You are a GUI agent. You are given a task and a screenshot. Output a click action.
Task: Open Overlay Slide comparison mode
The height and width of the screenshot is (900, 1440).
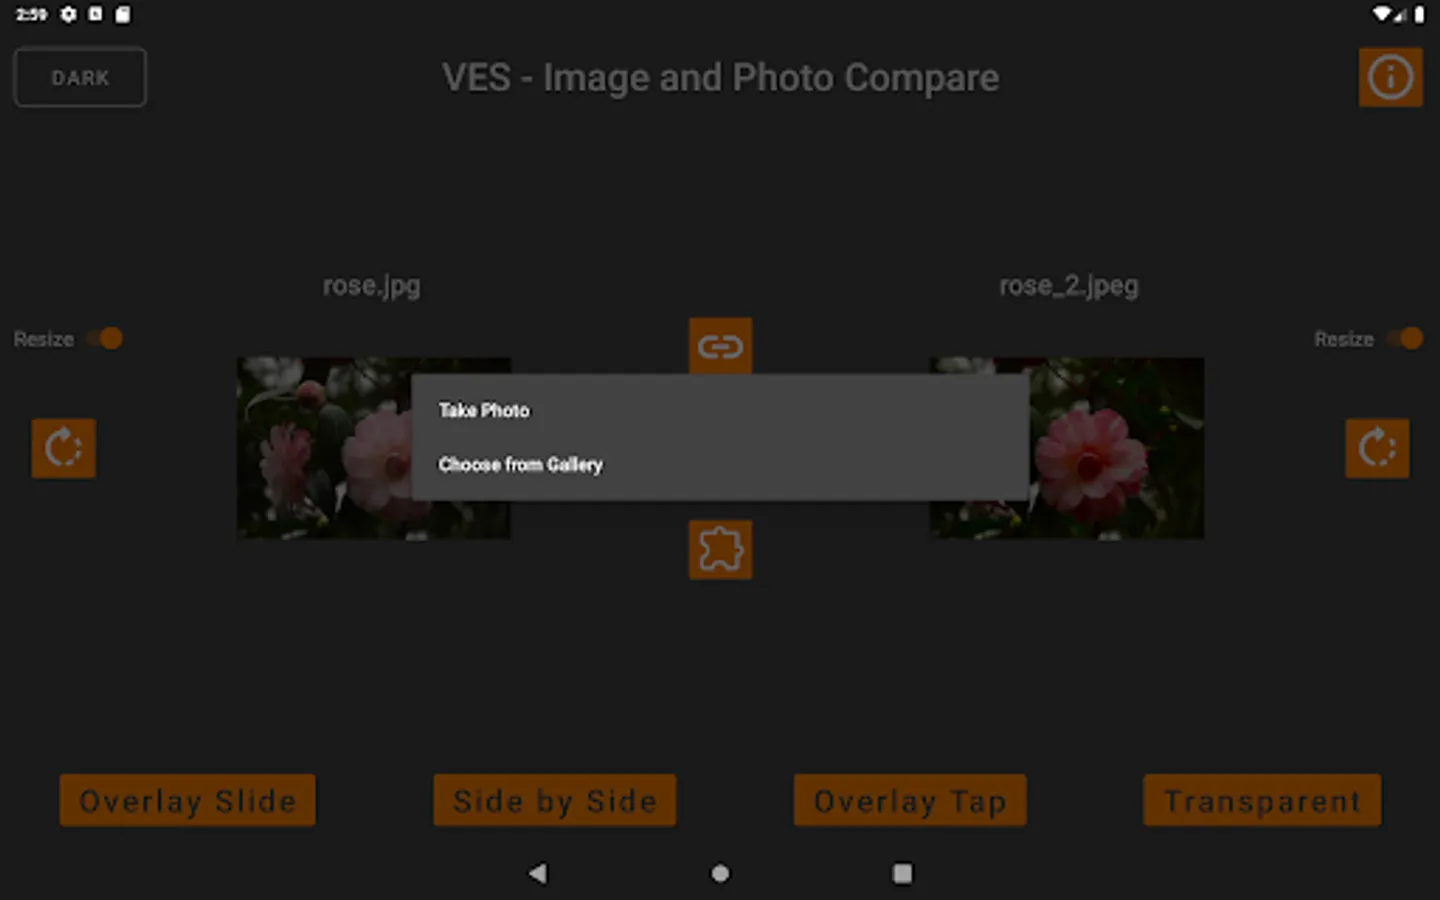[187, 800]
